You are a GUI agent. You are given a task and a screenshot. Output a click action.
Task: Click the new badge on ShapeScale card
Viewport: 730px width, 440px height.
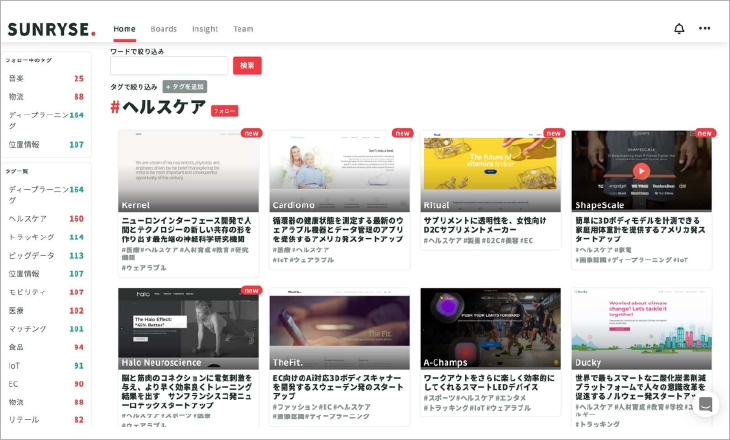click(704, 133)
